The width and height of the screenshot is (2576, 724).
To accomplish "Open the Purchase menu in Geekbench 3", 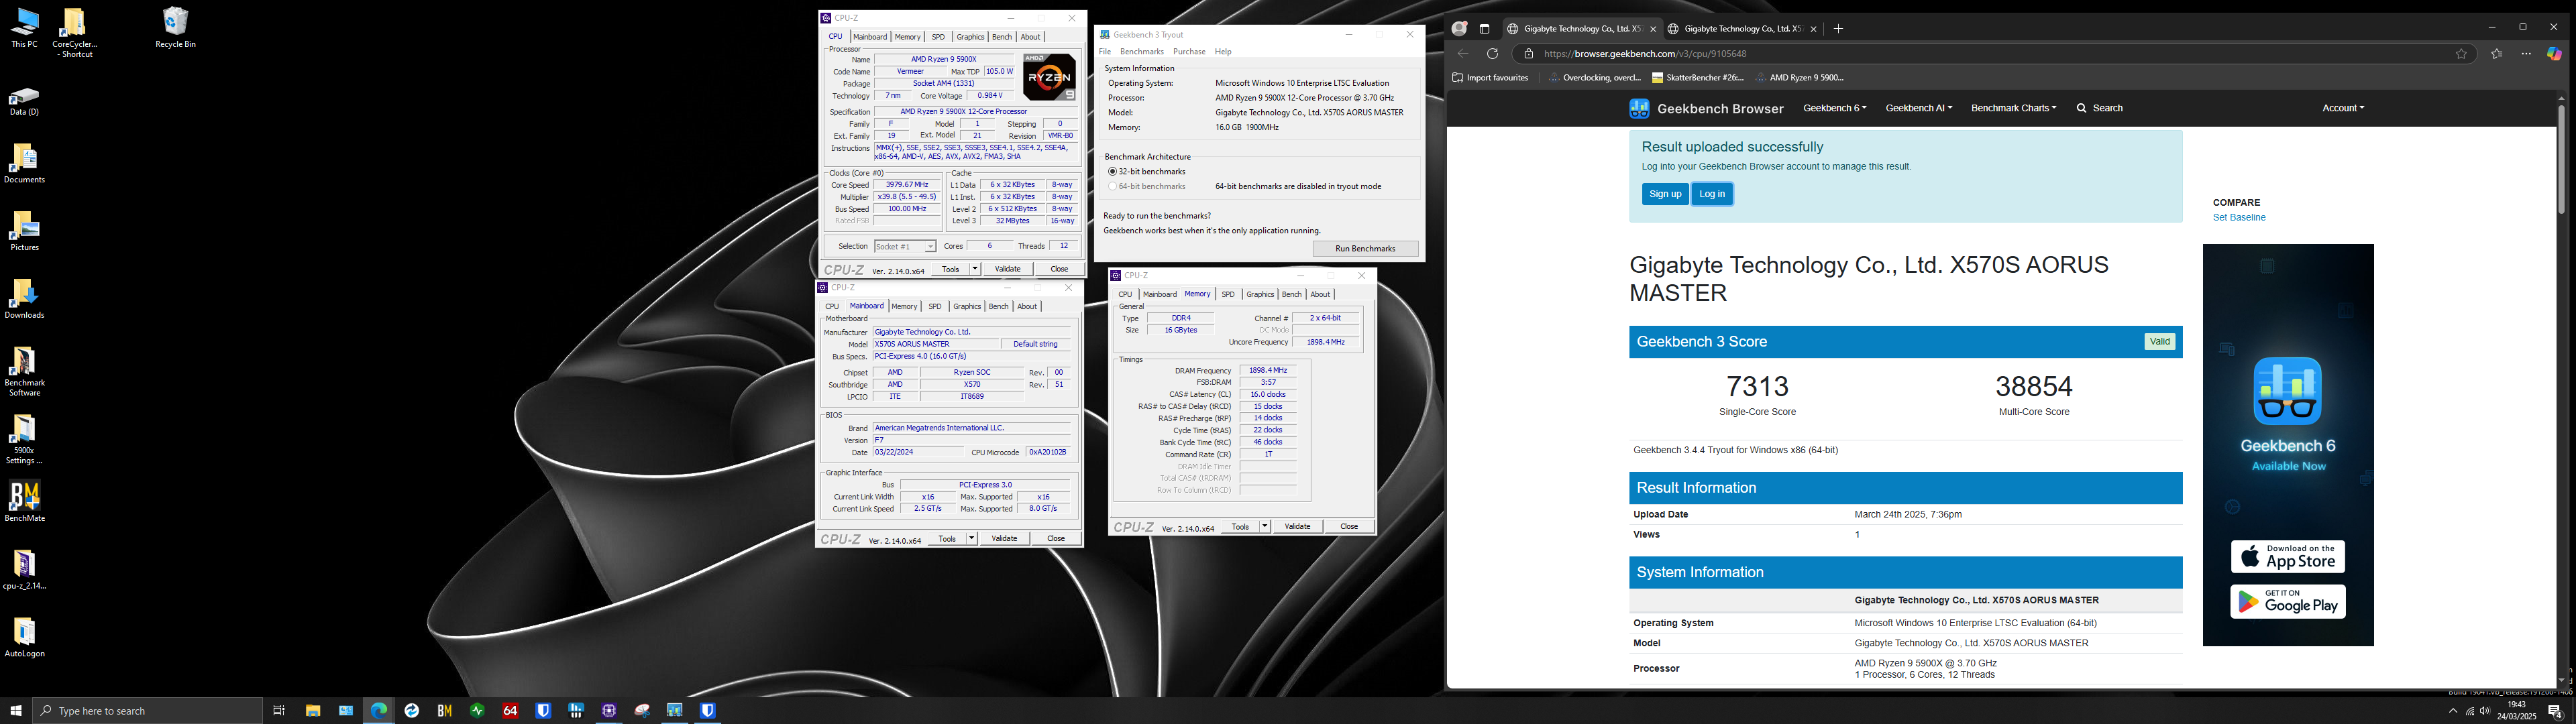I will click(1189, 52).
